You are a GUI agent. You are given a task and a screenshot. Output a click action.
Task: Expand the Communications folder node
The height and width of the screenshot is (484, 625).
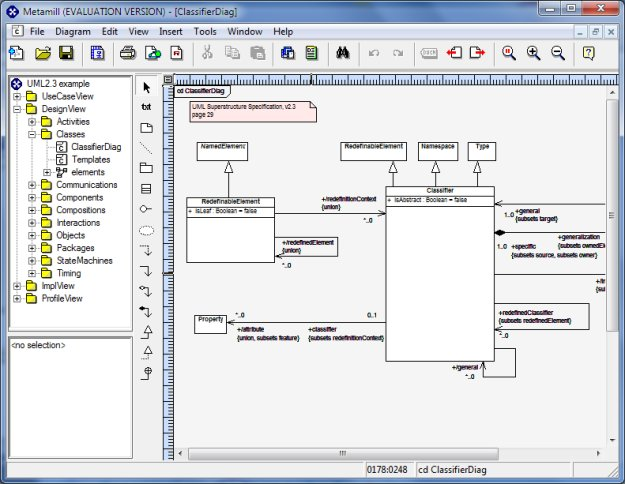pyautogui.click(x=32, y=185)
